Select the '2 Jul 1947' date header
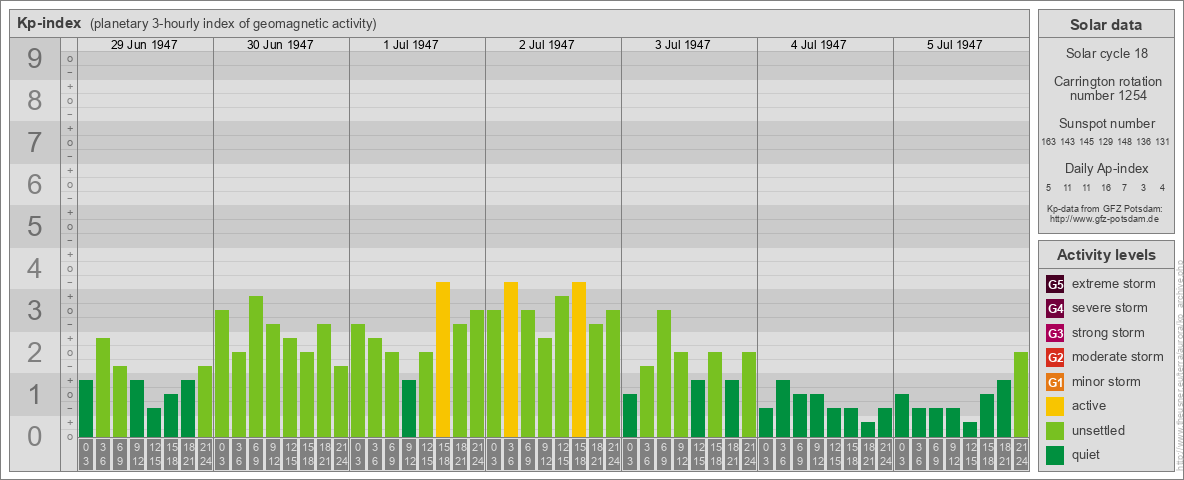The width and height of the screenshot is (1184, 480). (547, 45)
